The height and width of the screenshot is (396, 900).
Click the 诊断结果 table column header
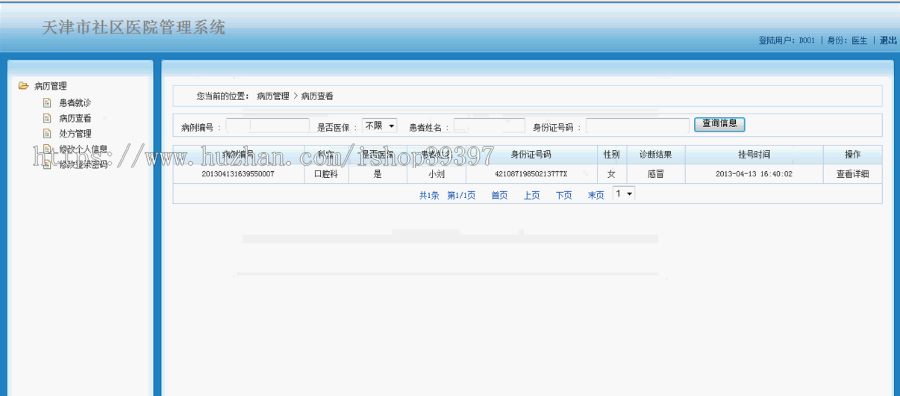(x=655, y=155)
